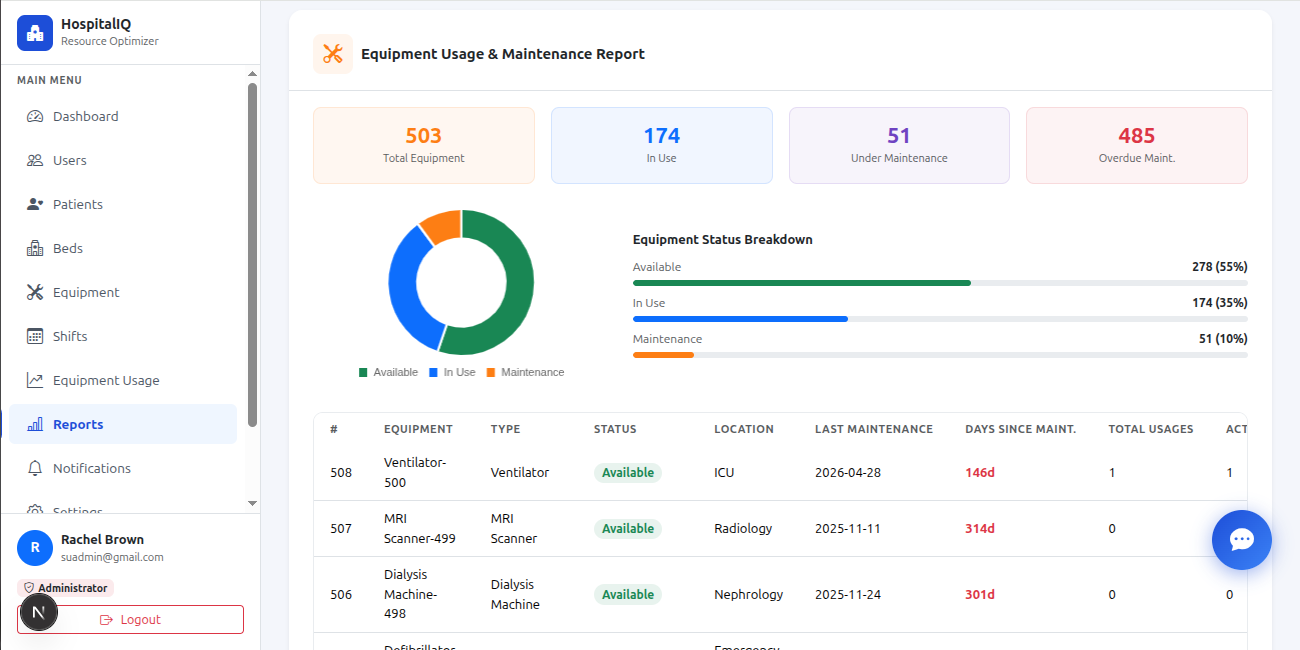
Task: Click the Shifts calendar icon
Action: (x=35, y=336)
